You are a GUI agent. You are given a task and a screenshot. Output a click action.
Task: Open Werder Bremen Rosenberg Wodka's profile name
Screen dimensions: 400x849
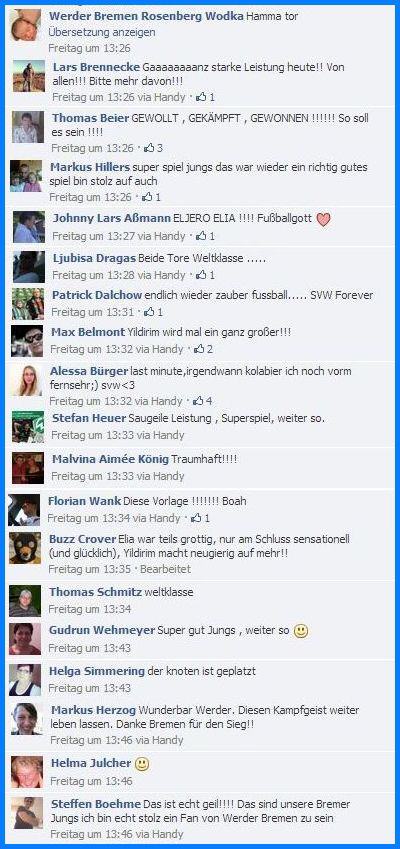point(146,16)
